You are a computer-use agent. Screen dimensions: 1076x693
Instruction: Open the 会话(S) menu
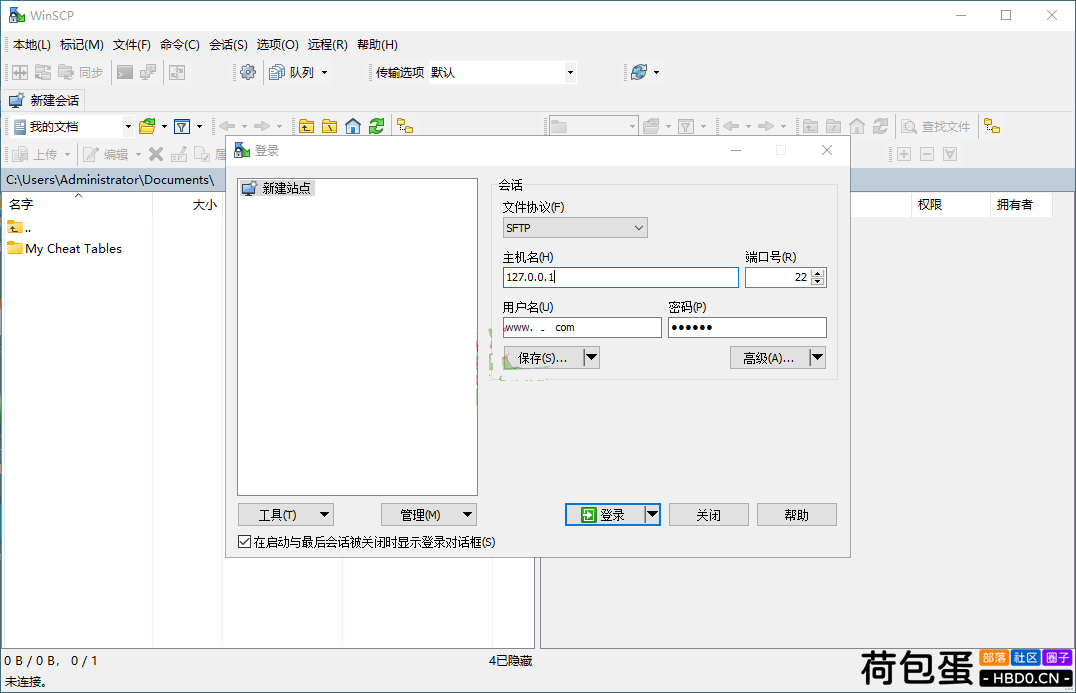[229, 45]
